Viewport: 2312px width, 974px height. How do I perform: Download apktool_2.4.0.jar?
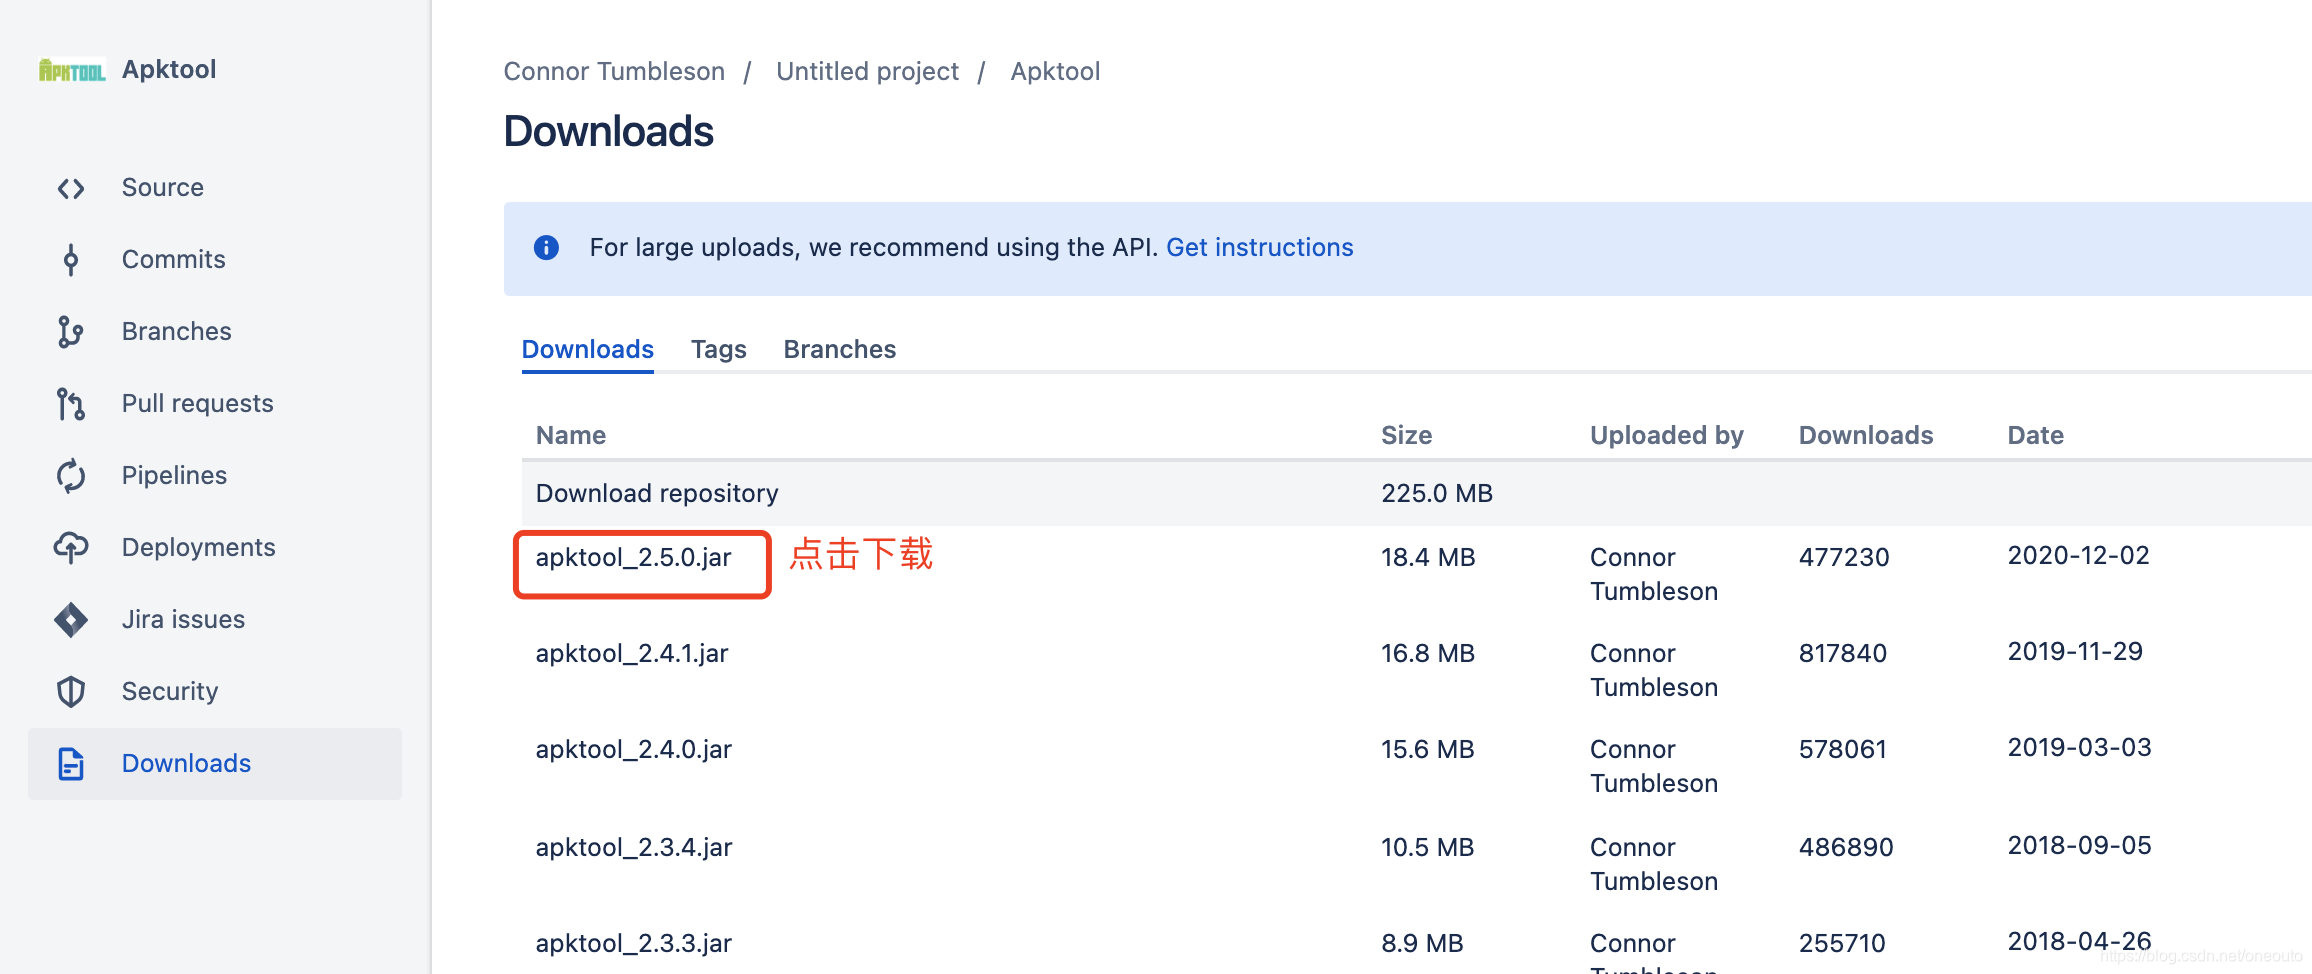point(633,749)
